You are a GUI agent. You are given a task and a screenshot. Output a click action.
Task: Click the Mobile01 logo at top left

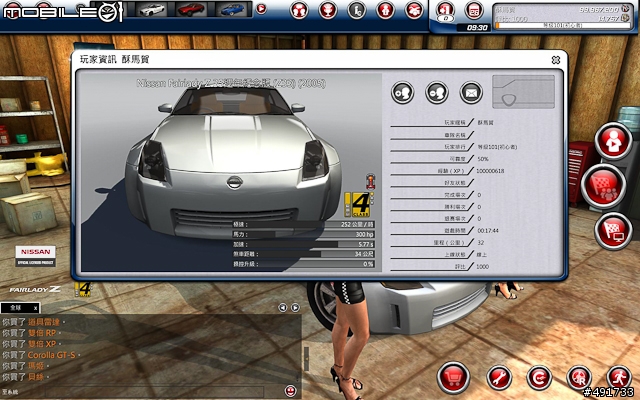(x=62, y=12)
